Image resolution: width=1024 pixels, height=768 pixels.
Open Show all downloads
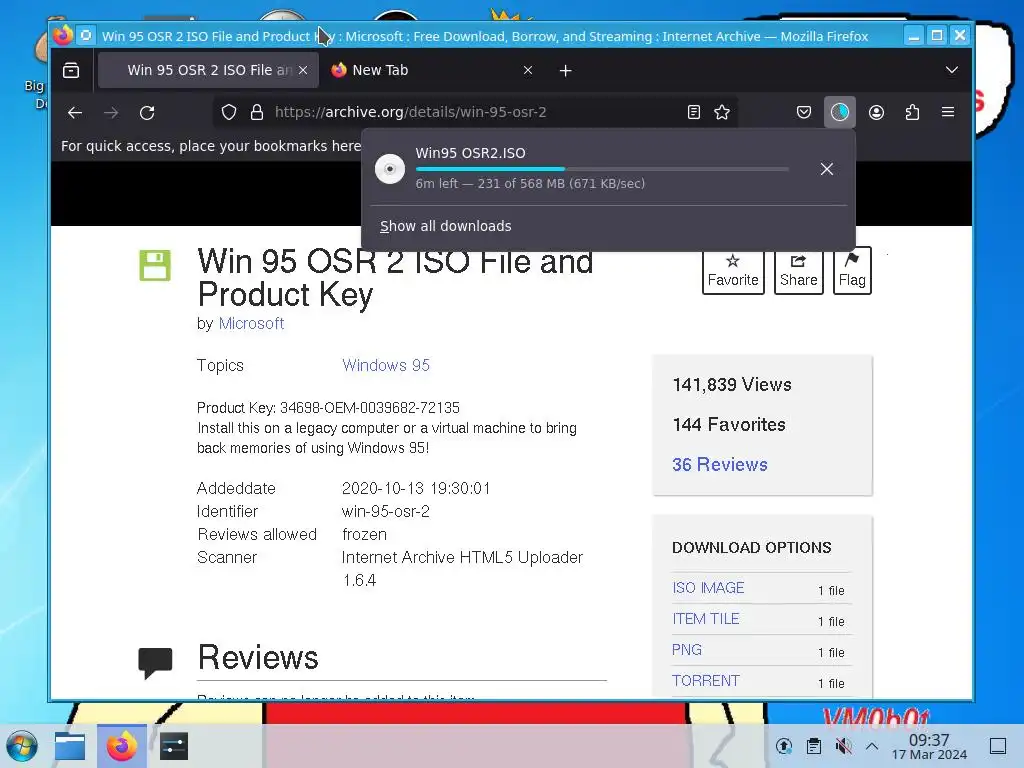[x=445, y=226]
